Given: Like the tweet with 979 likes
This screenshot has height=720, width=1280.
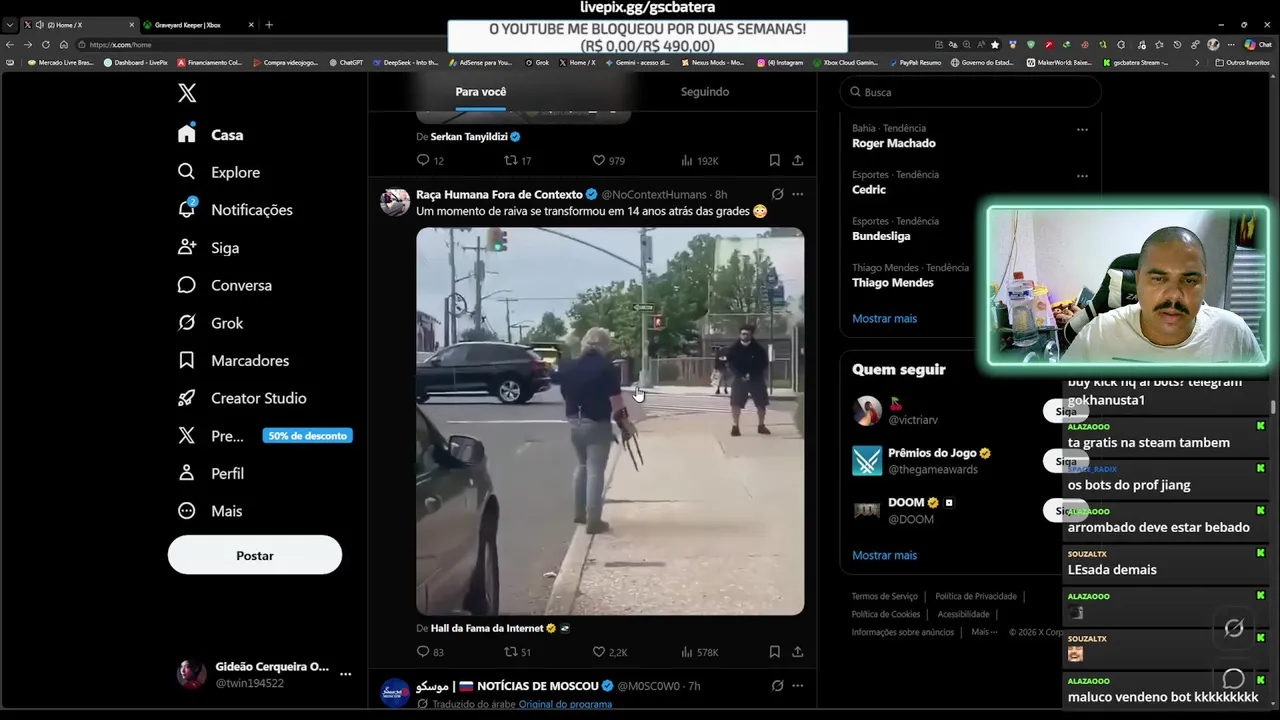Looking at the screenshot, I should tap(608, 160).
